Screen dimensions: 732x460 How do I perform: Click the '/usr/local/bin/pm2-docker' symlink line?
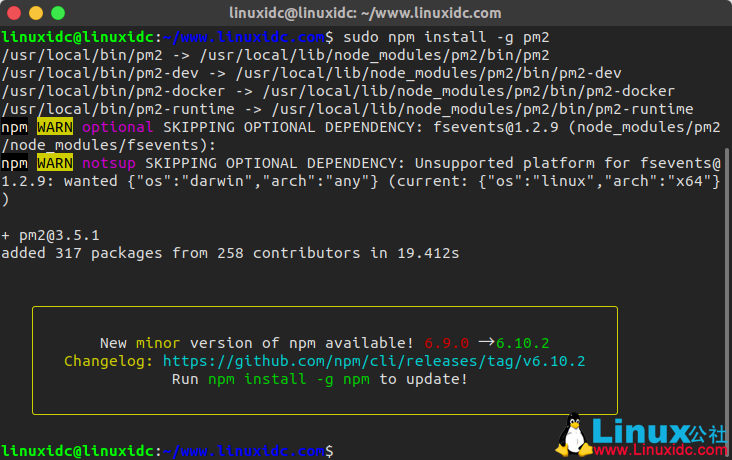(x=338, y=92)
